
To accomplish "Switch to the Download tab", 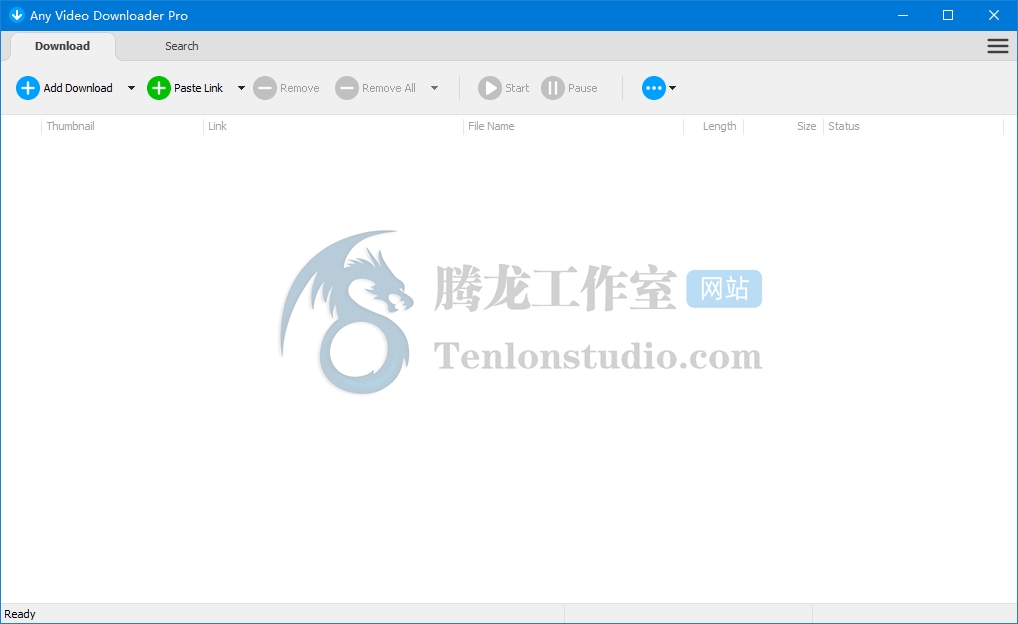I will tap(62, 46).
